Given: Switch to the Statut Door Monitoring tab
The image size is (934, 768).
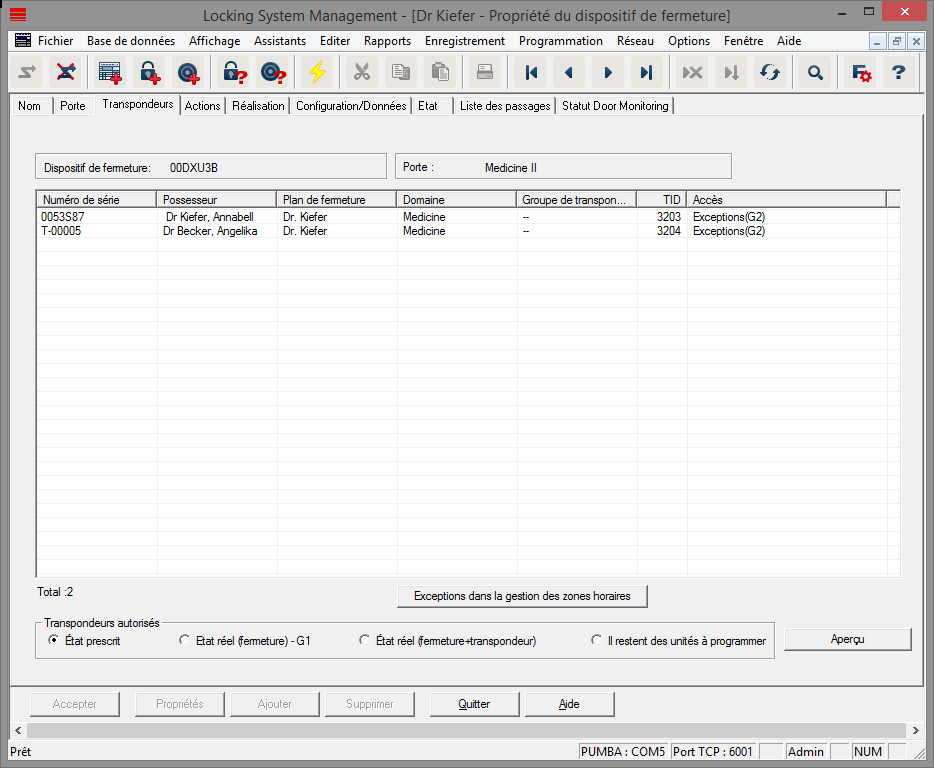Looking at the screenshot, I should click(614, 105).
